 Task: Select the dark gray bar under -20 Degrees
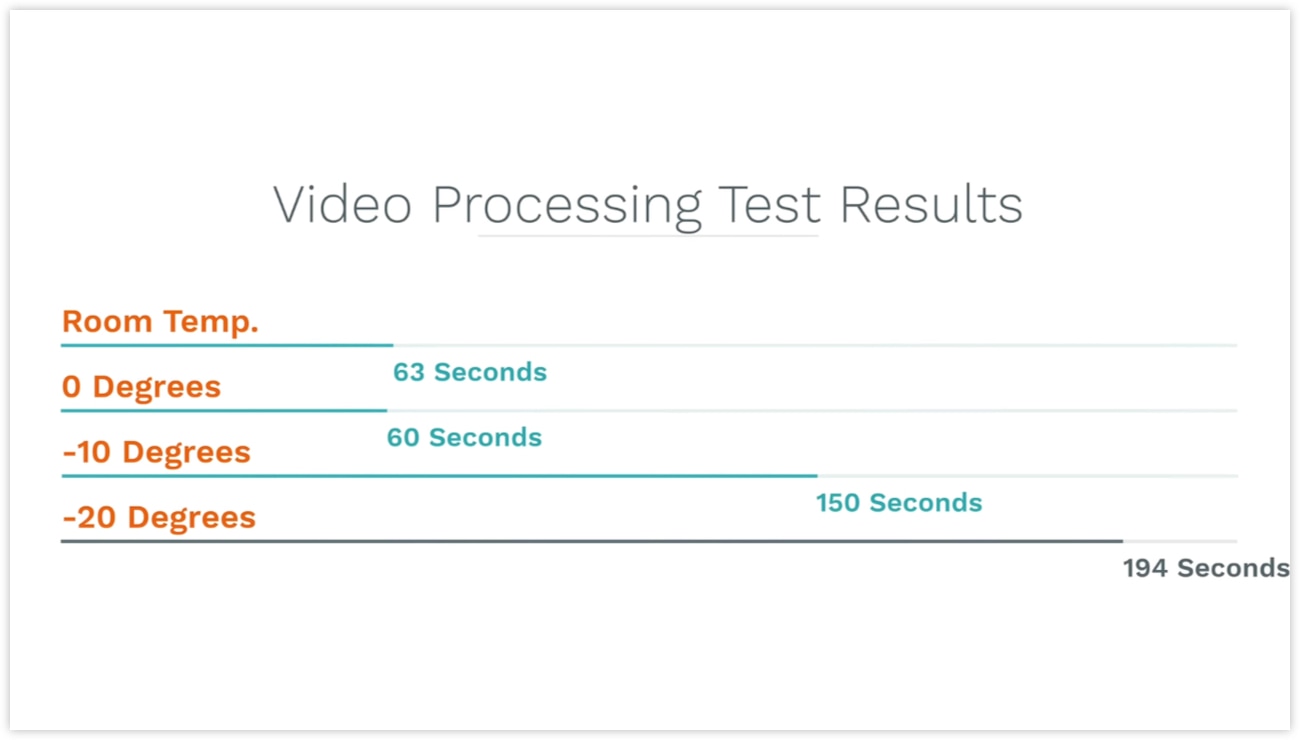592,541
